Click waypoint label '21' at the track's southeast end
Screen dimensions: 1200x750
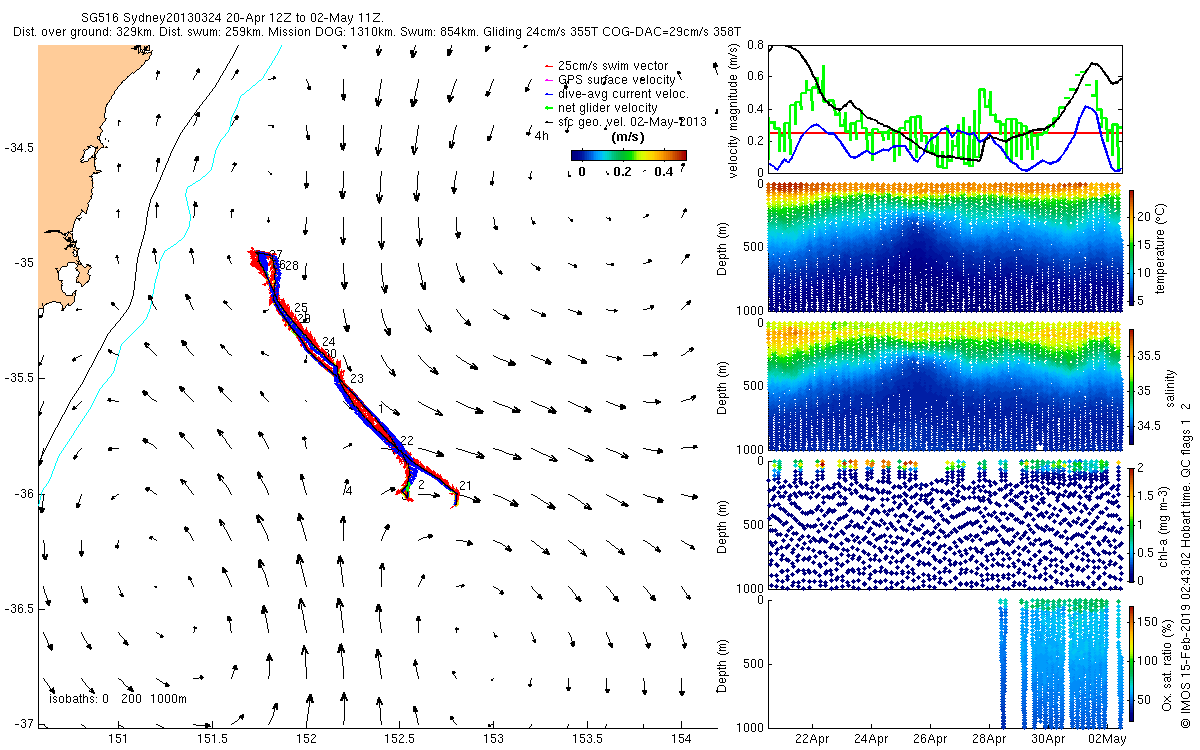pyautogui.click(x=465, y=486)
